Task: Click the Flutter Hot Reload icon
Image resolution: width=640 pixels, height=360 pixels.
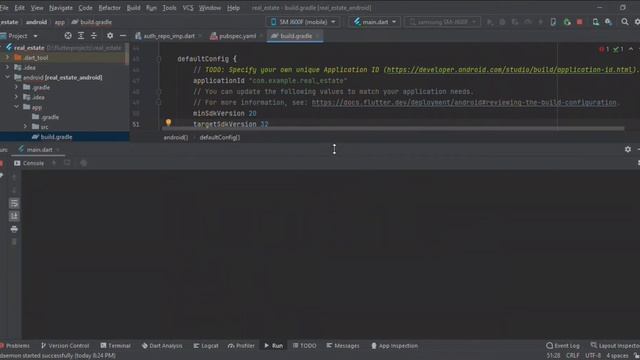Action: (540, 22)
